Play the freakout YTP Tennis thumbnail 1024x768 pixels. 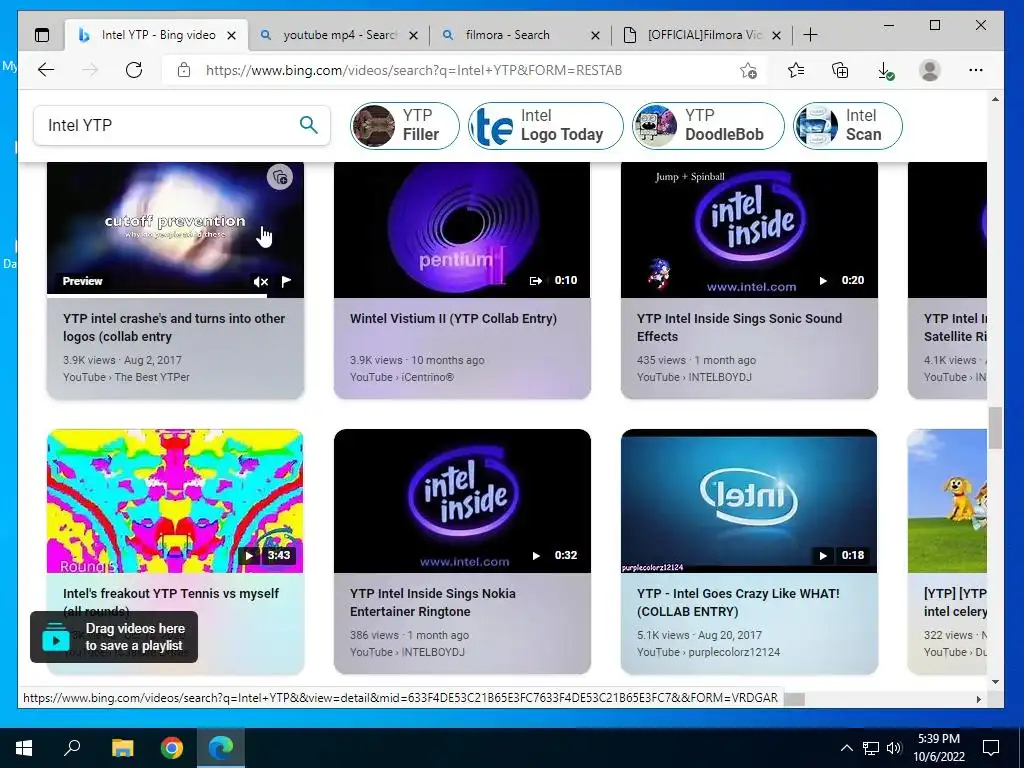[175, 501]
